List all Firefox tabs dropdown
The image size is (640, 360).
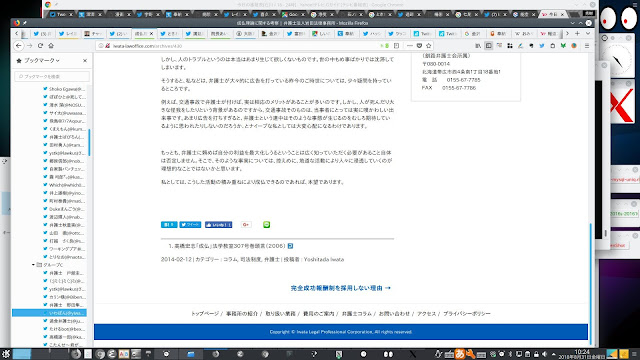pos(588,33)
